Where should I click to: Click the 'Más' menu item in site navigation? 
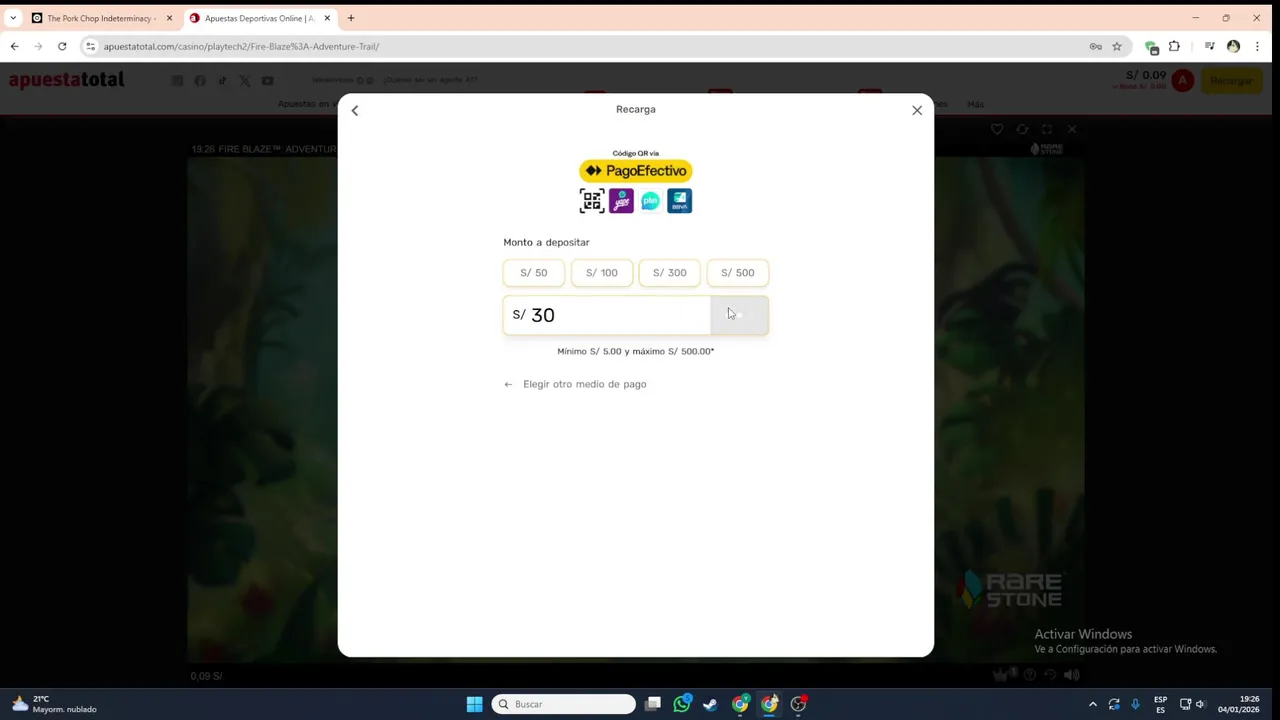coord(975,104)
